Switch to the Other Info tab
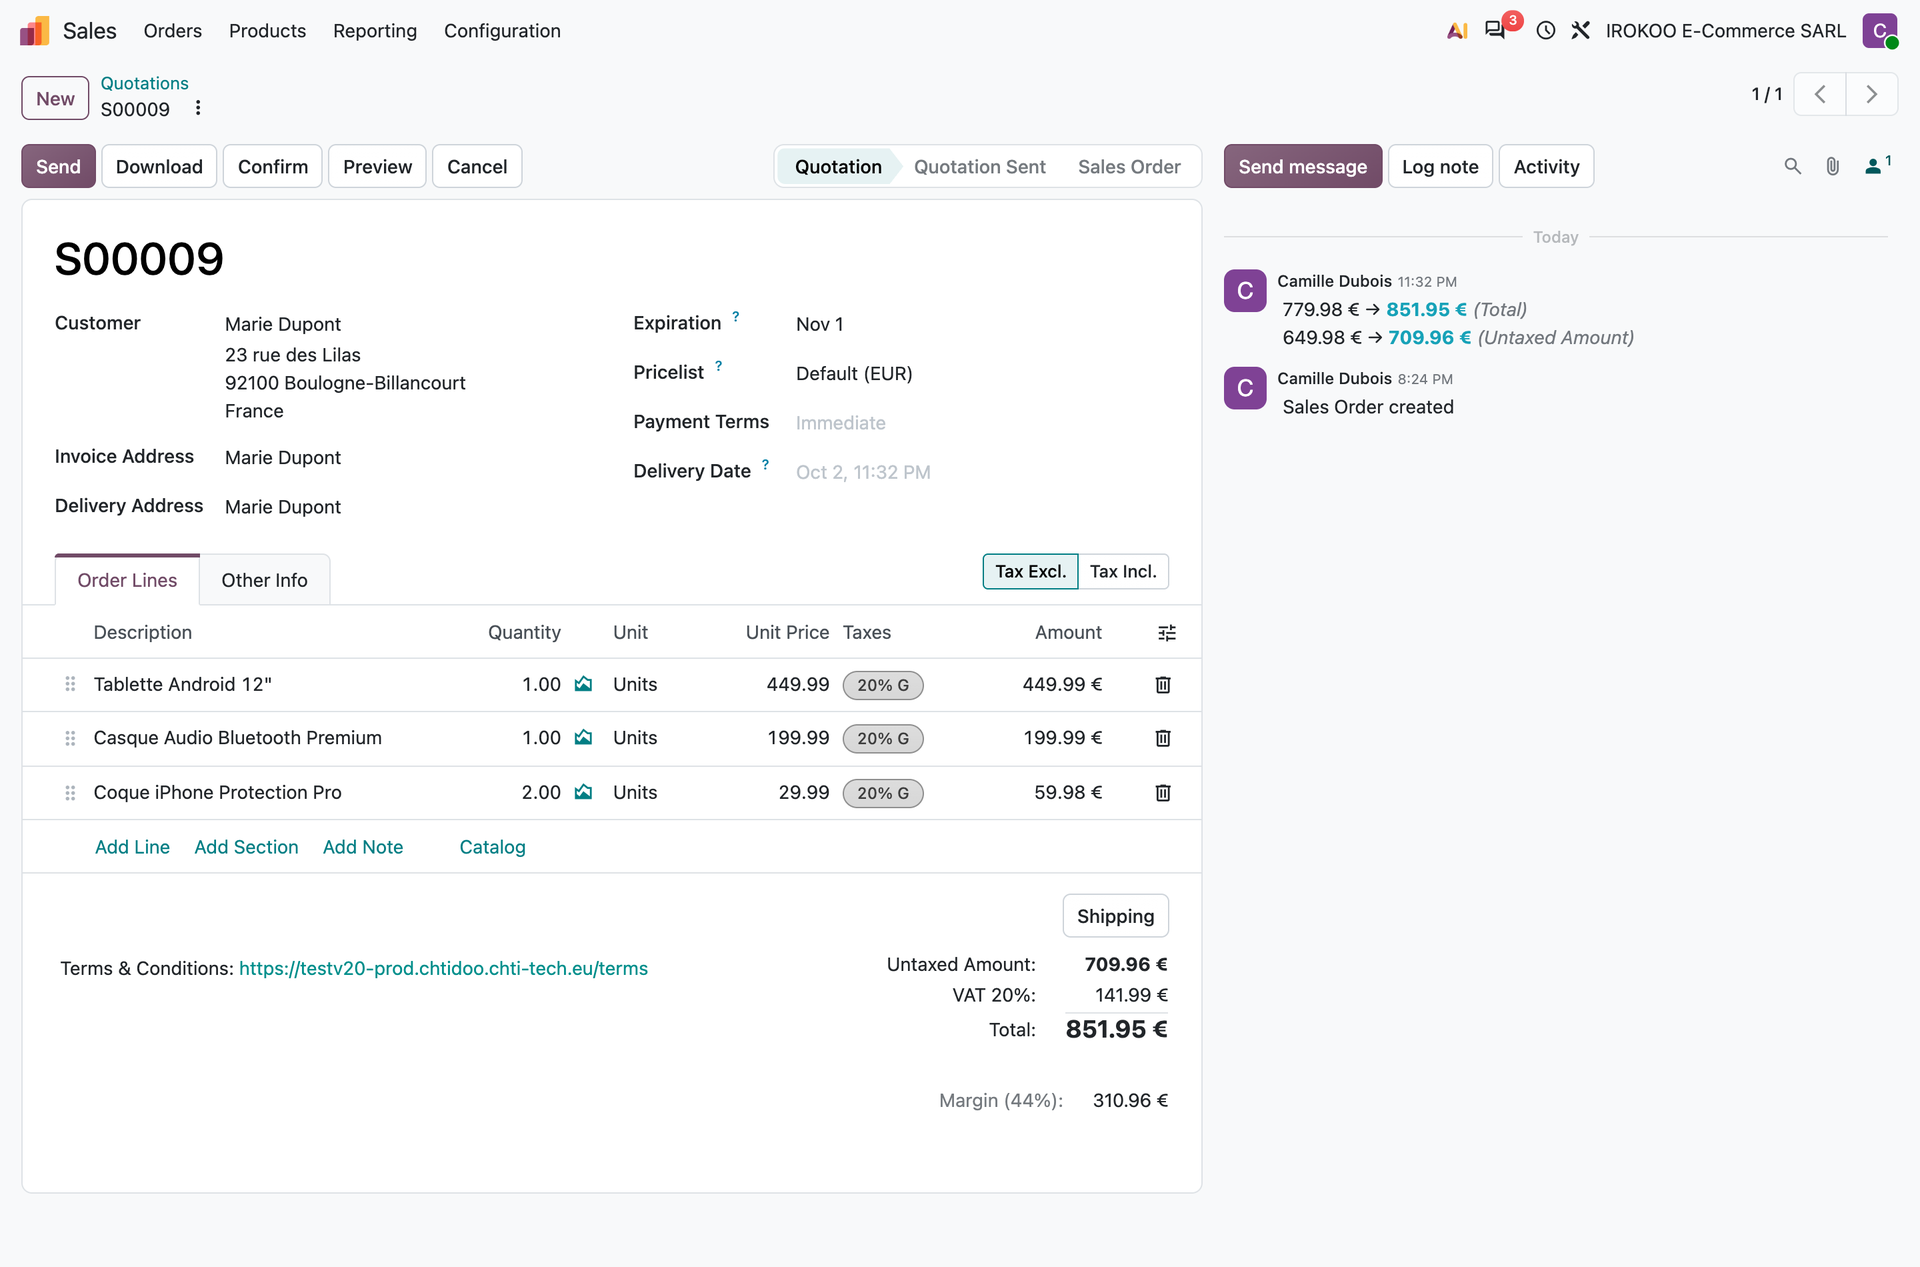The width and height of the screenshot is (1920, 1267). pos(264,581)
